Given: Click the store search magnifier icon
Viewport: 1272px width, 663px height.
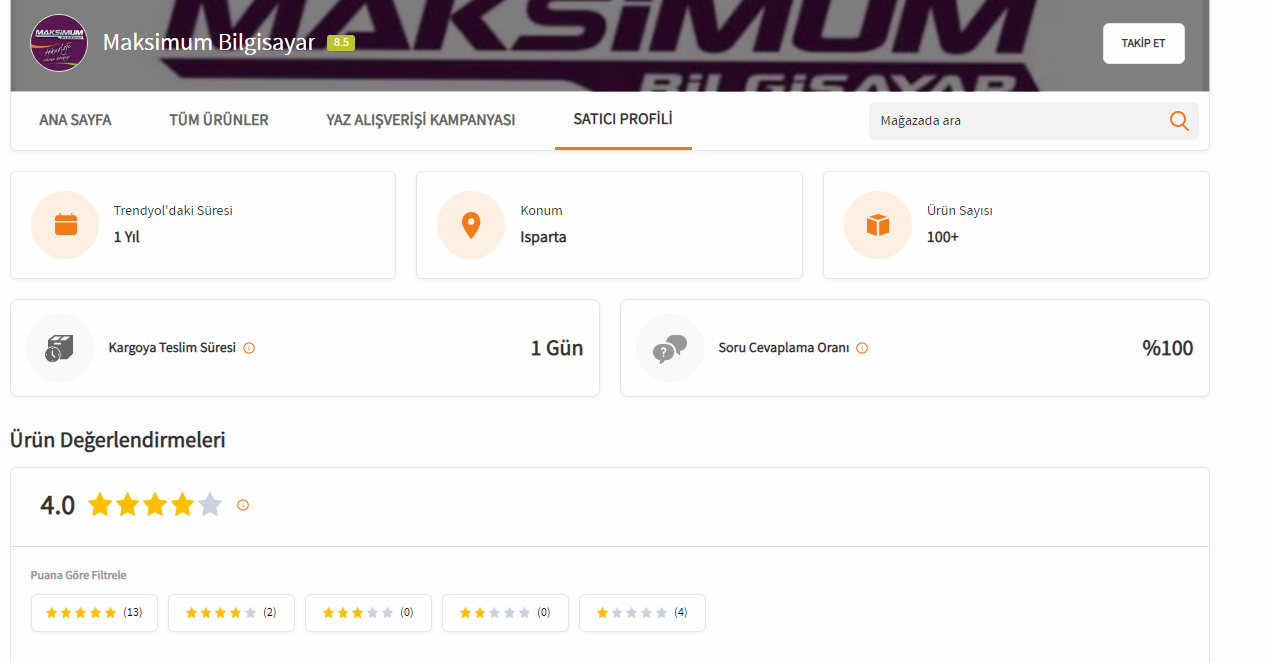Looking at the screenshot, I should point(1179,121).
